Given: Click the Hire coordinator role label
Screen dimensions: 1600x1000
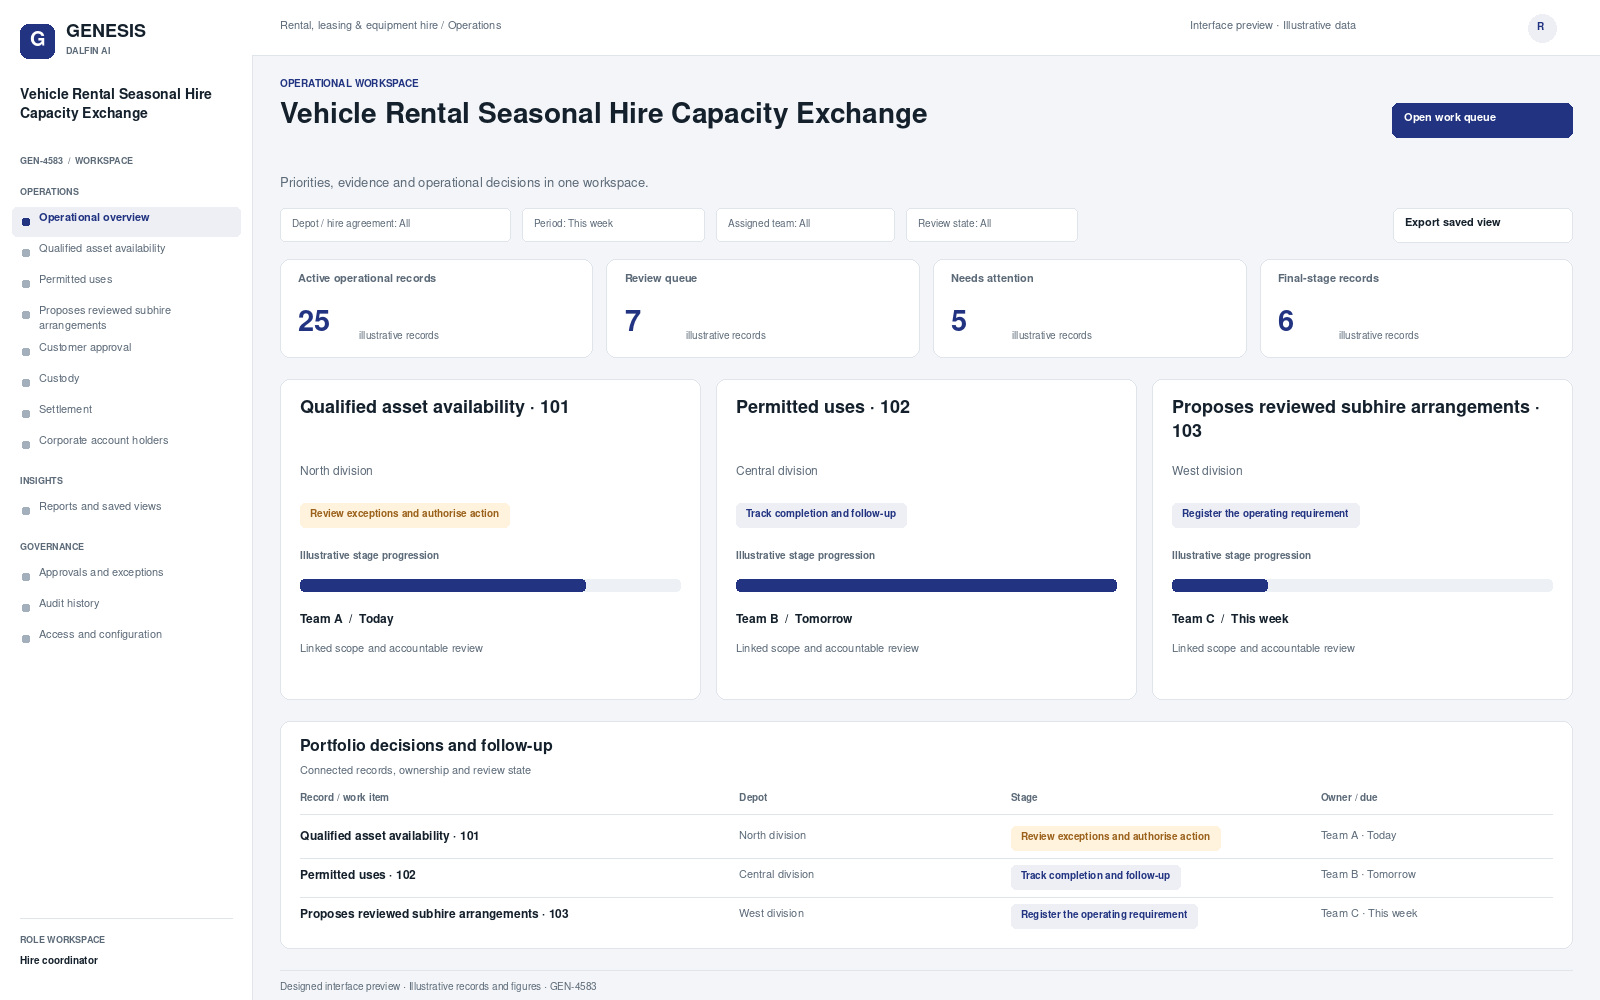Looking at the screenshot, I should pyautogui.click(x=59, y=961).
